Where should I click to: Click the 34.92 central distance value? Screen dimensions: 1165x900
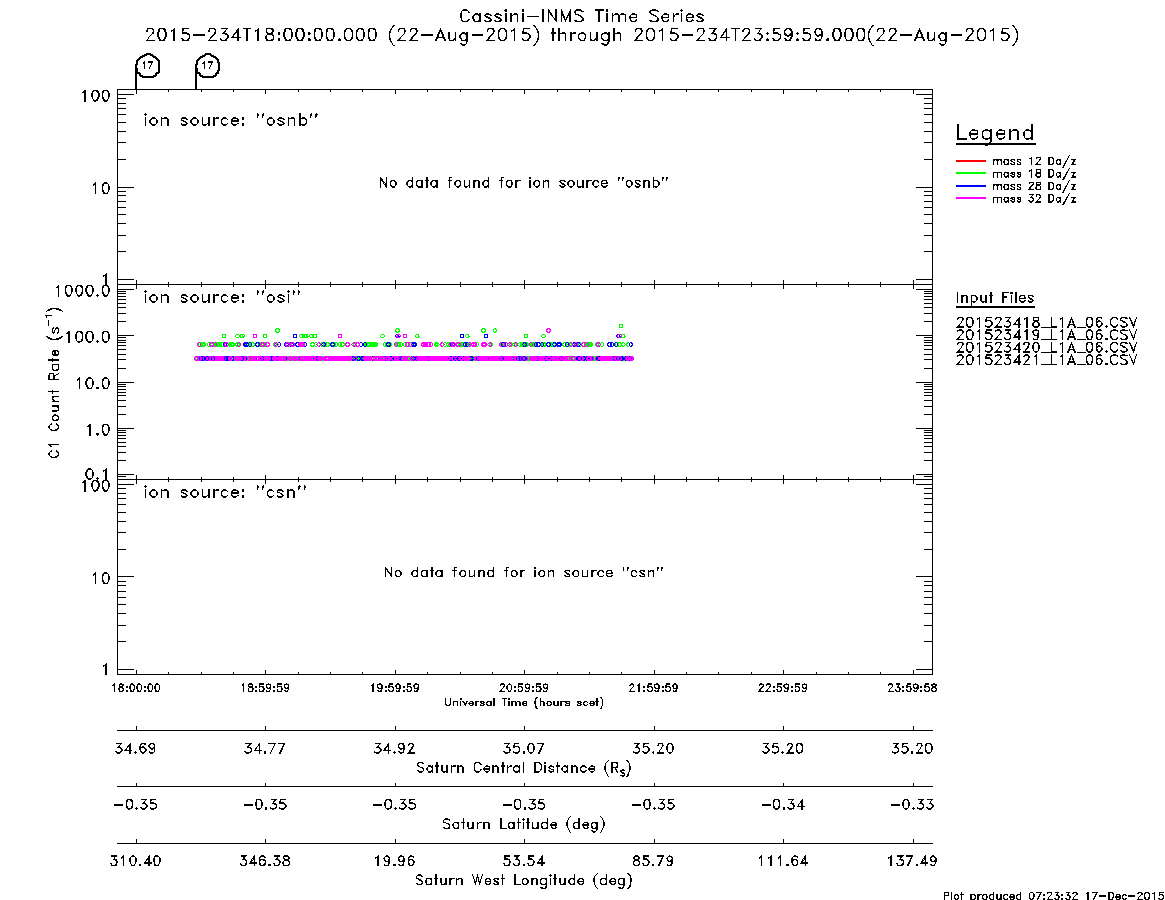click(395, 748)
